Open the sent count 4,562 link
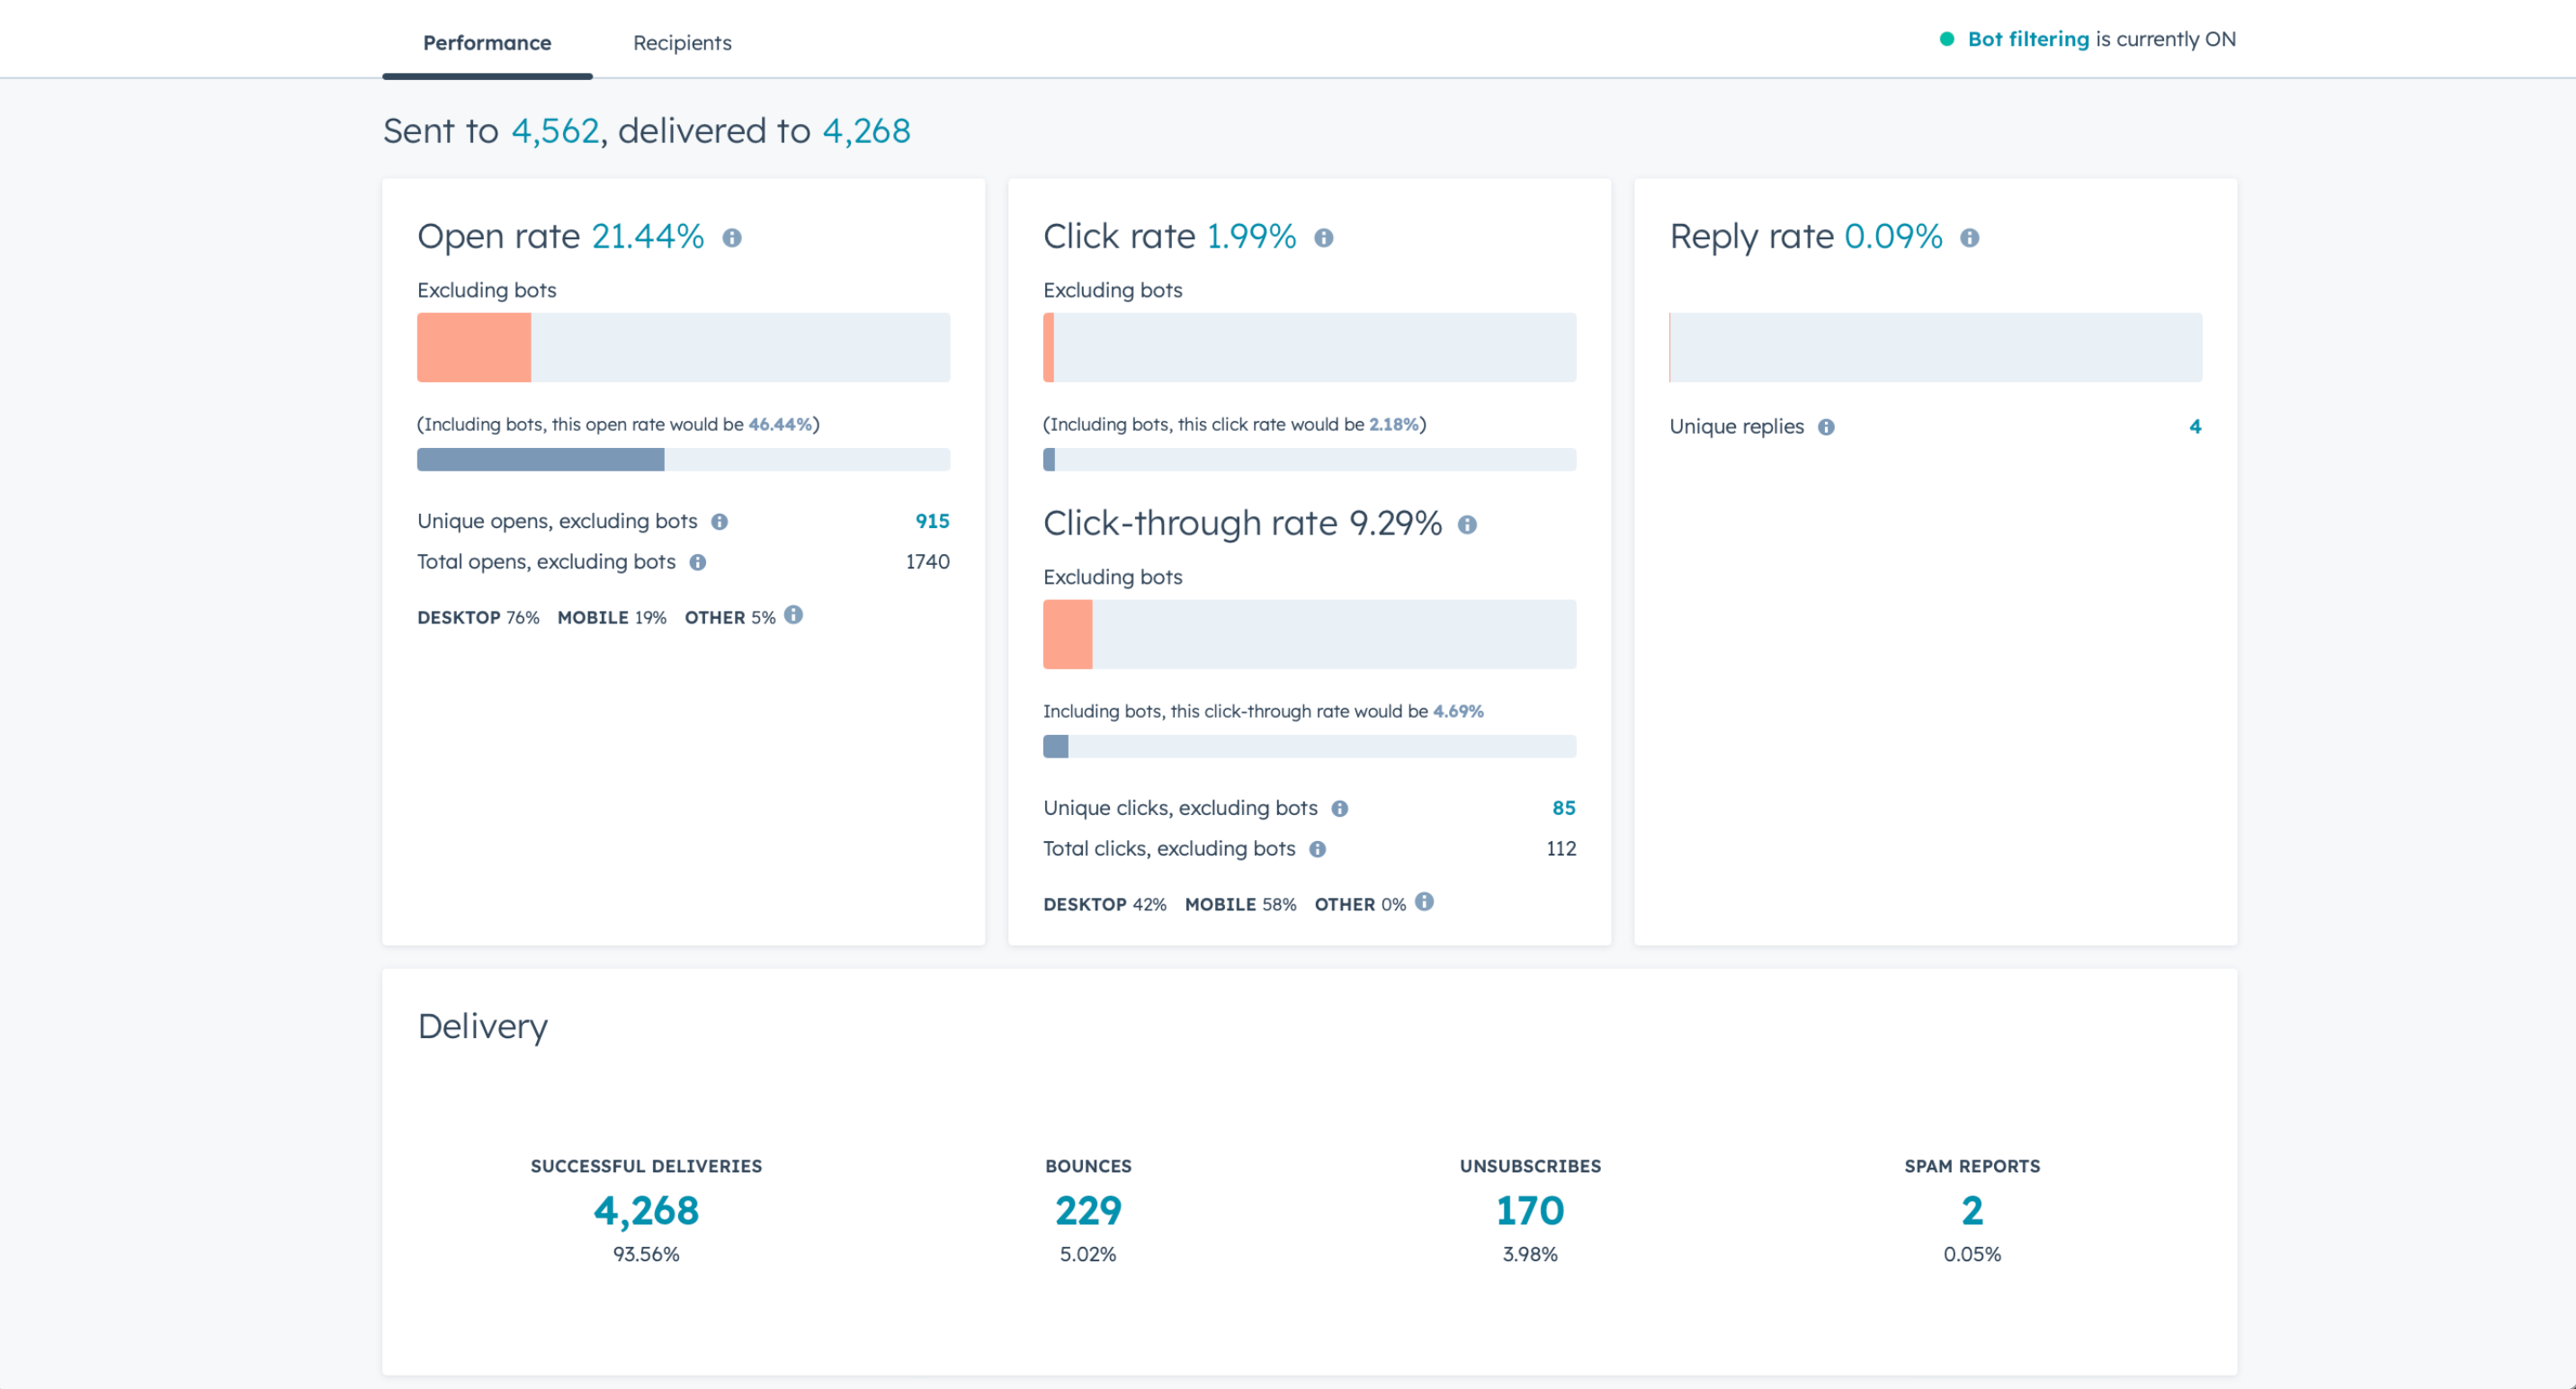Screen dimensions: 2576x1389 click(x=555, y=131)
